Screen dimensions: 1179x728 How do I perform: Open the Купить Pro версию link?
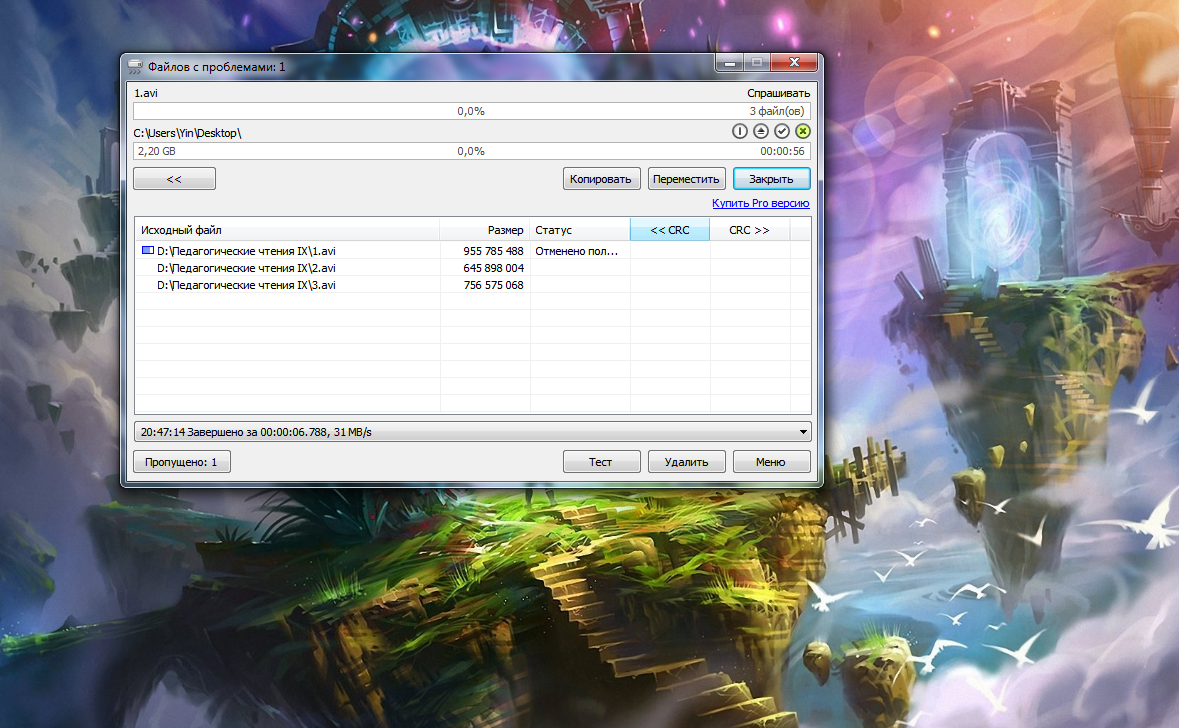pos(760,203)
